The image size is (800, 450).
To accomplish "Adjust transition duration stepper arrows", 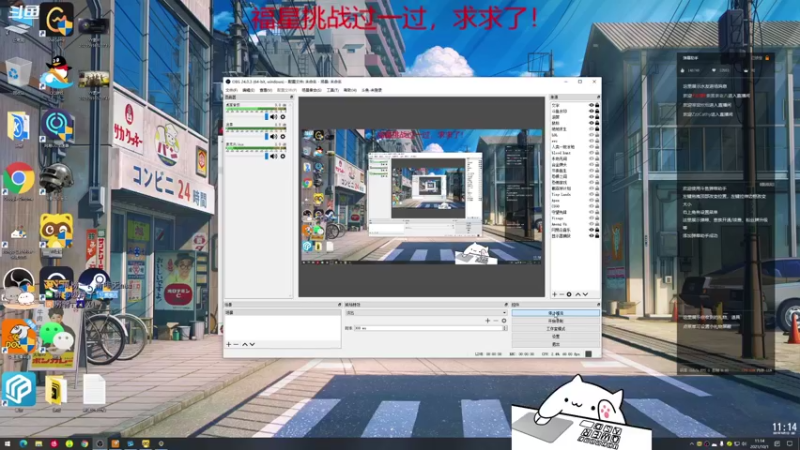I will tap(505, 328).
